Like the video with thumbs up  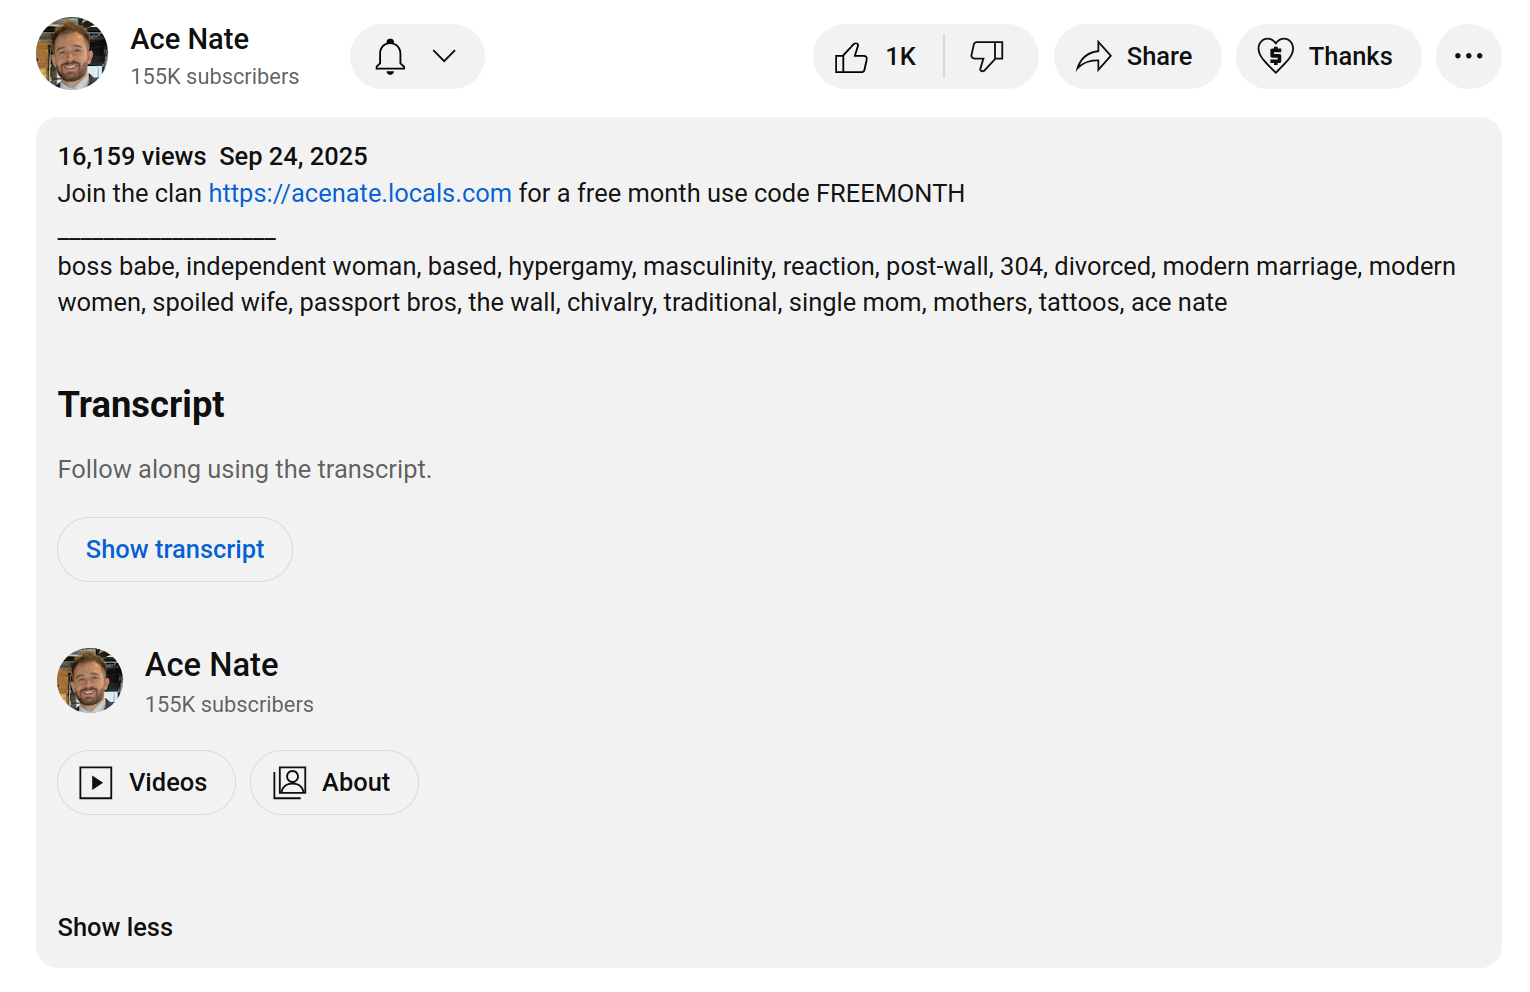(x=851, y=57)
